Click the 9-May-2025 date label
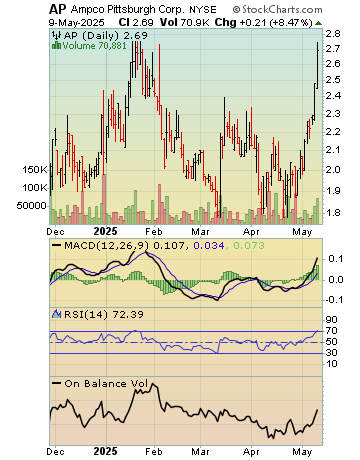360x460 pixels. [x=76, y=23]
